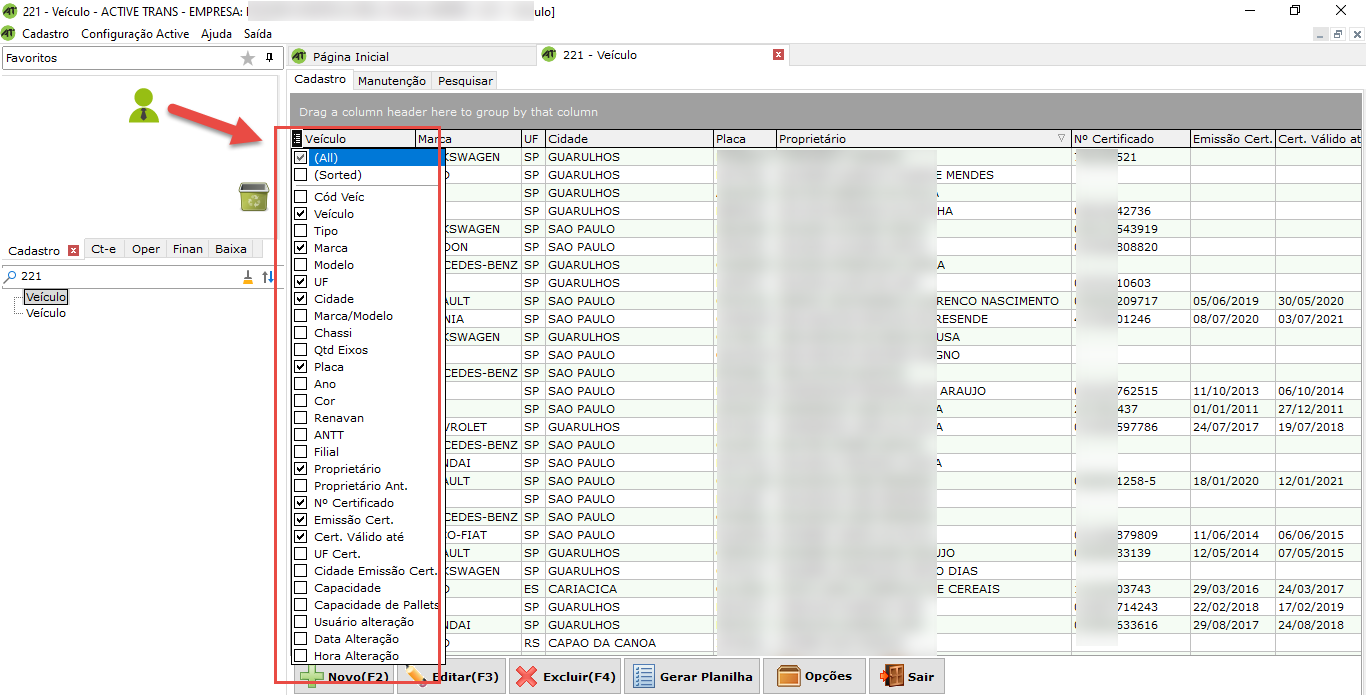Screen dimensions: 1366x695
Task: Enable the Cód Veíc column checkbox
Action: 301,197
